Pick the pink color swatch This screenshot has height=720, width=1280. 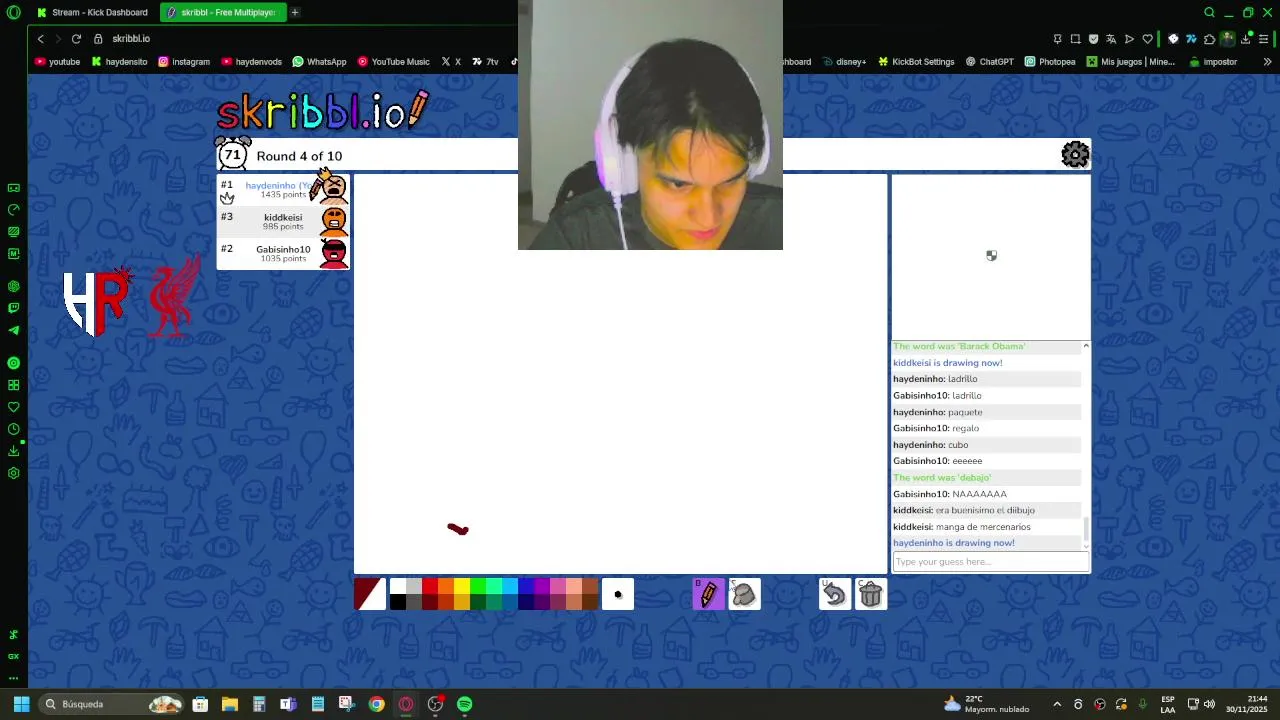[558, 586]
